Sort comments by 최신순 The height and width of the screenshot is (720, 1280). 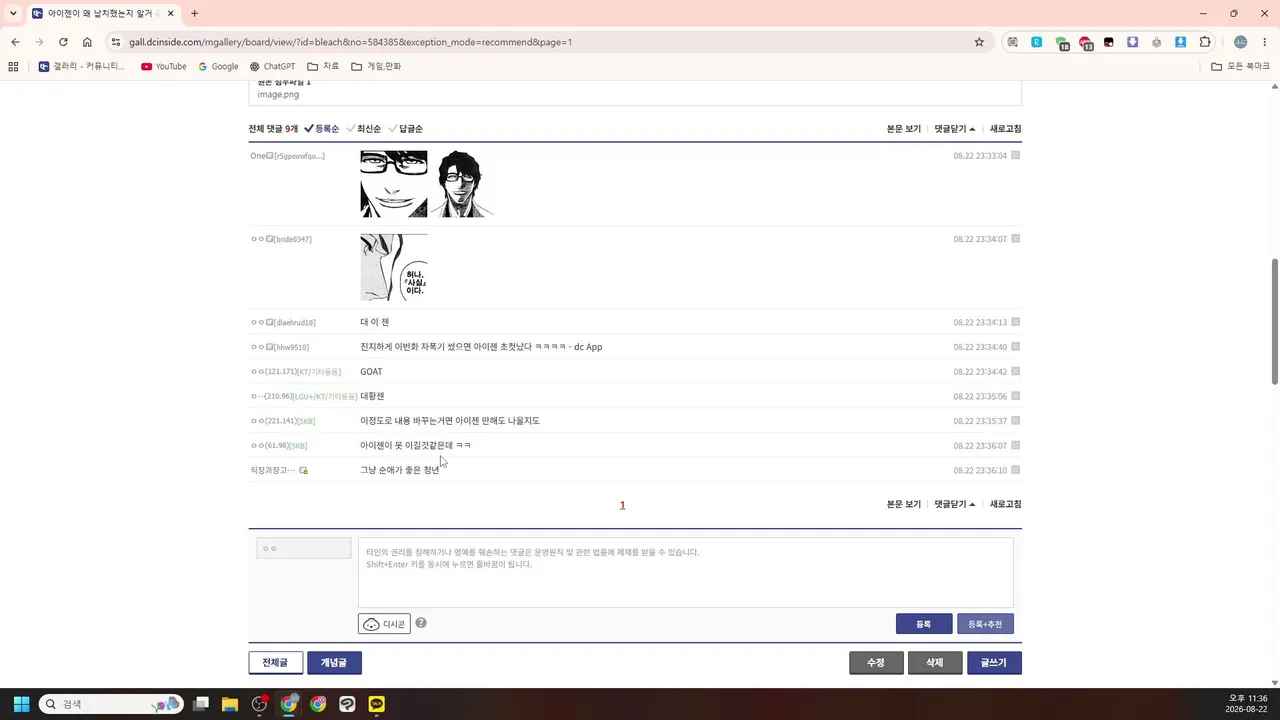click(x=364, y=129)
